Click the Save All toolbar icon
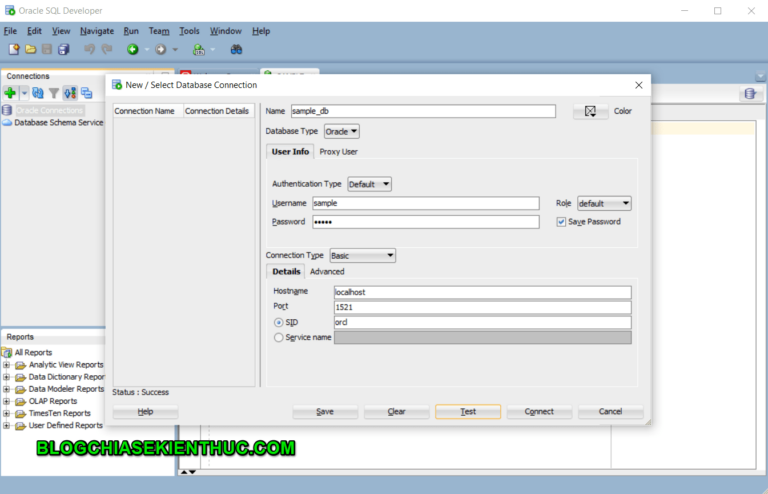The image size is (768, 494). tap(64, 49)
